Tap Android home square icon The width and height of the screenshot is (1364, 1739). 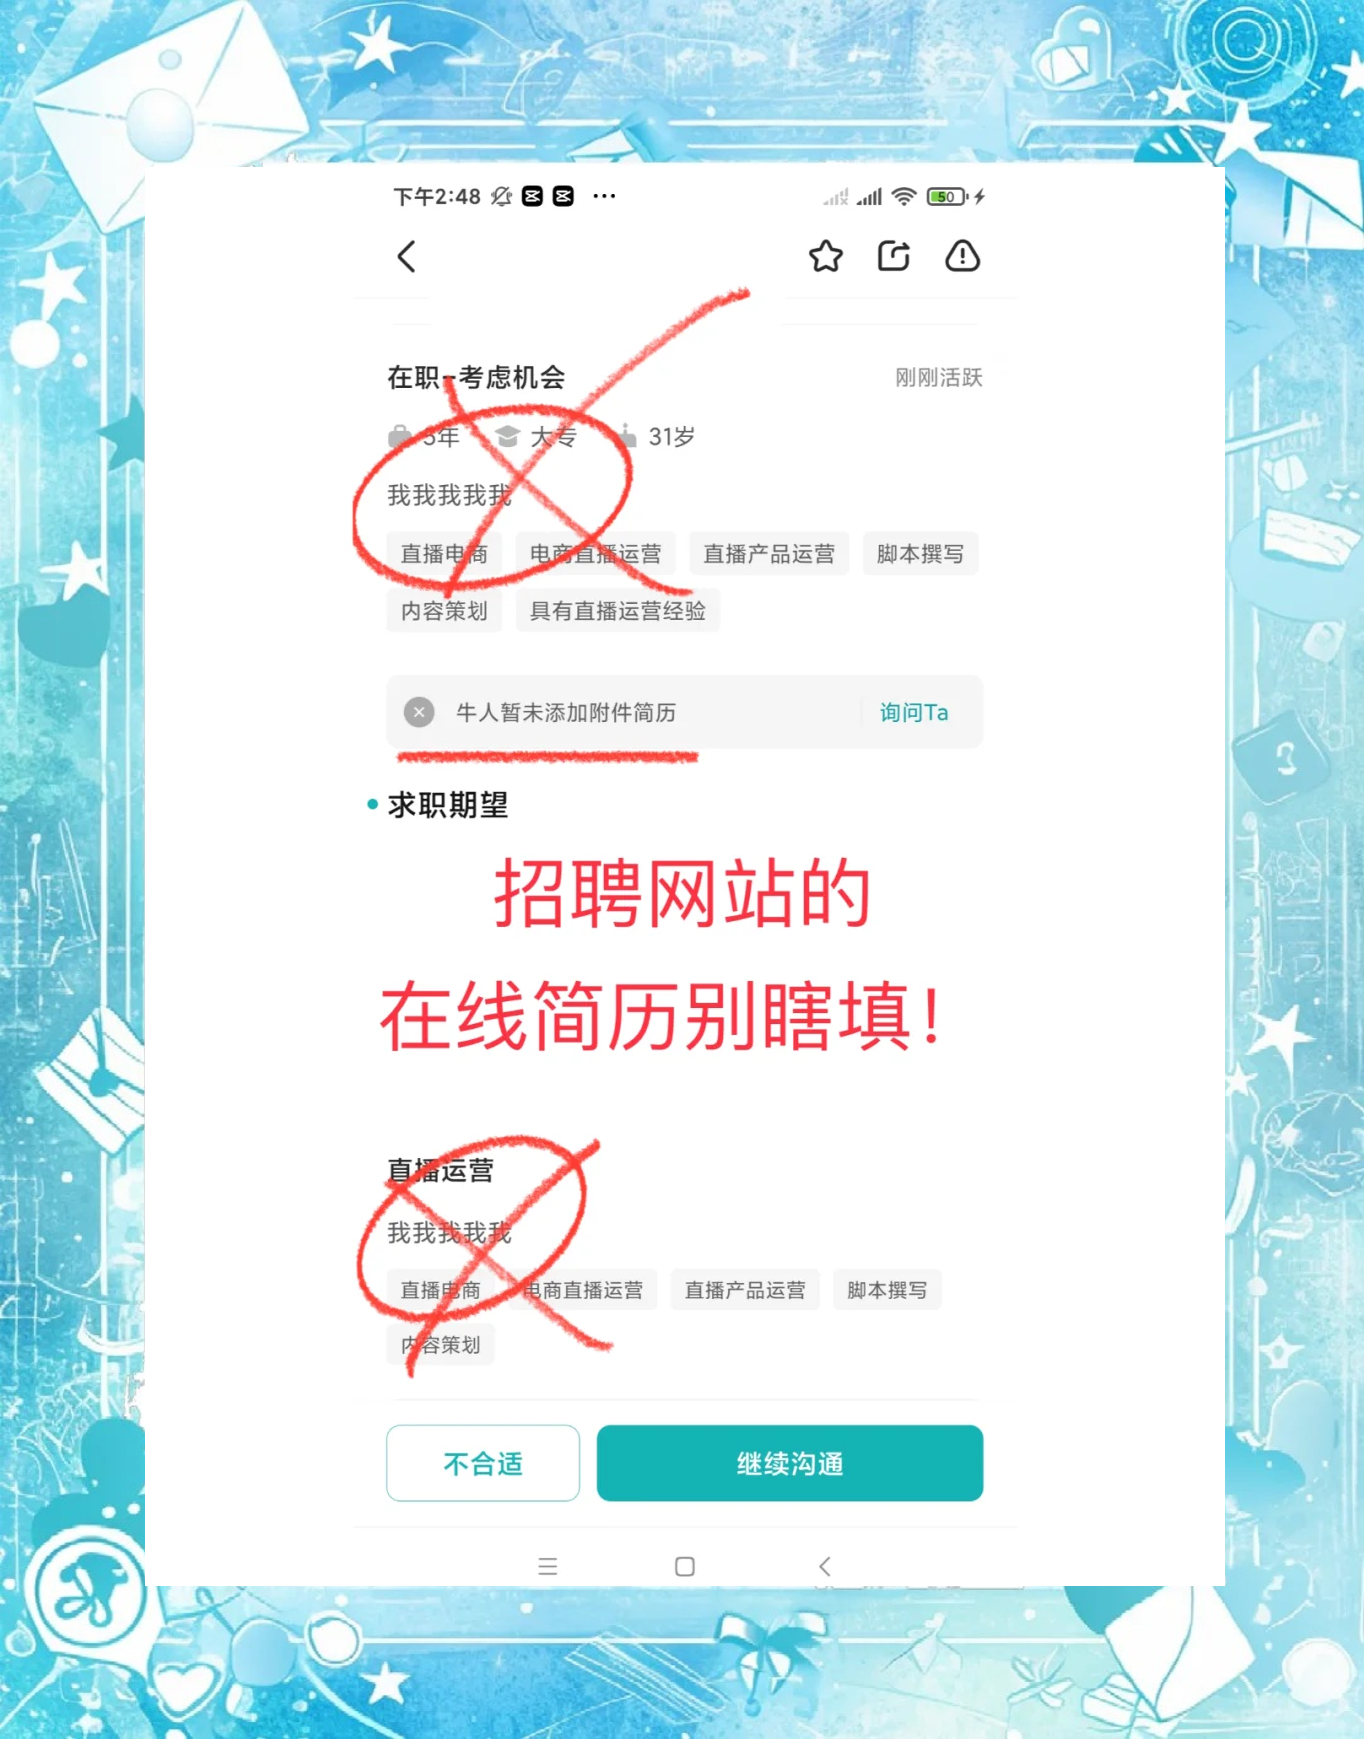(685, 1566)
